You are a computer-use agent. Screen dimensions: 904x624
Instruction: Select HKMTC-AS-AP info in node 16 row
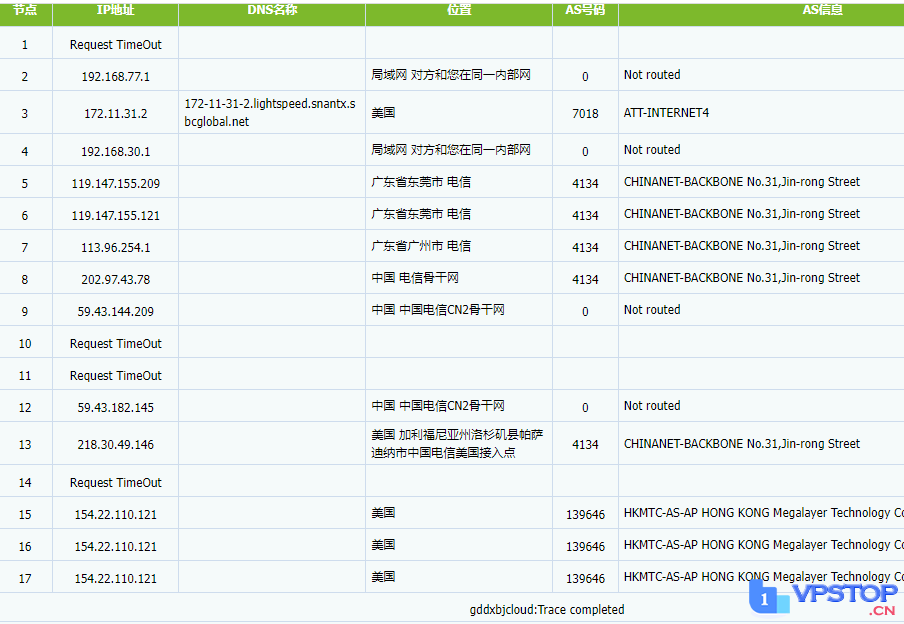(764, 544)
